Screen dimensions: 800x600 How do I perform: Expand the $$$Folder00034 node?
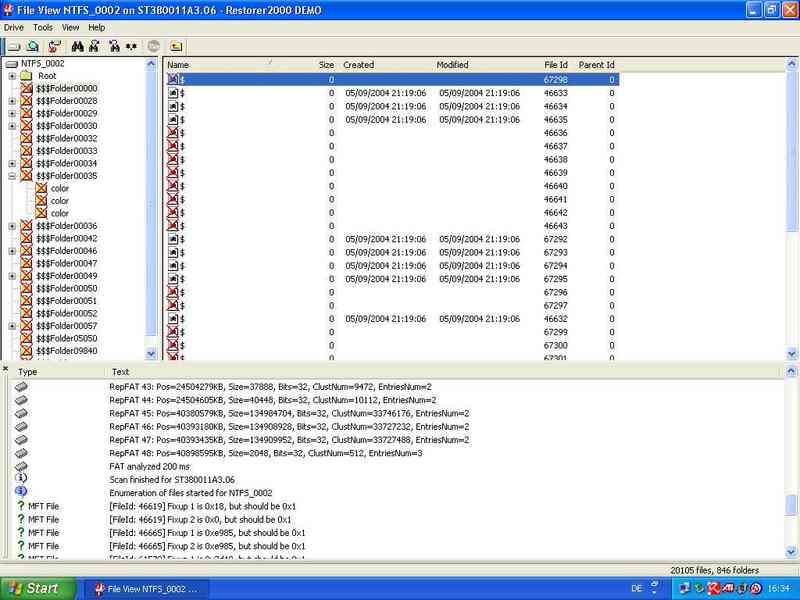[x=12, y=164]
